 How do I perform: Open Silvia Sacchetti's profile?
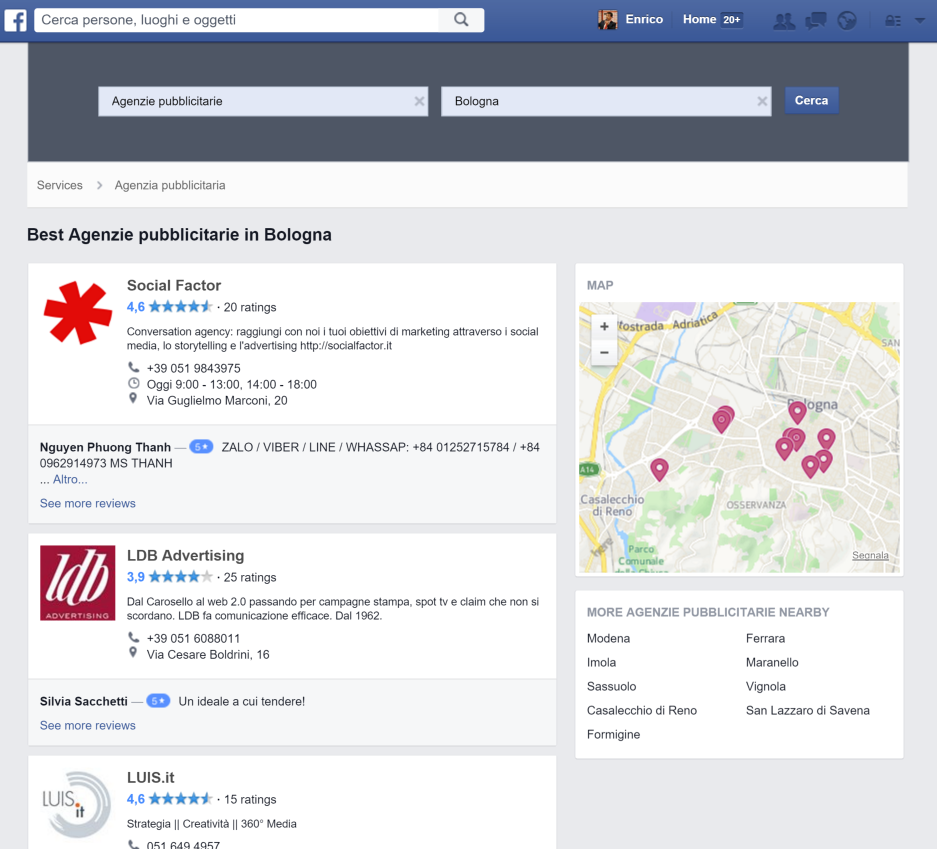coord(84,701)
